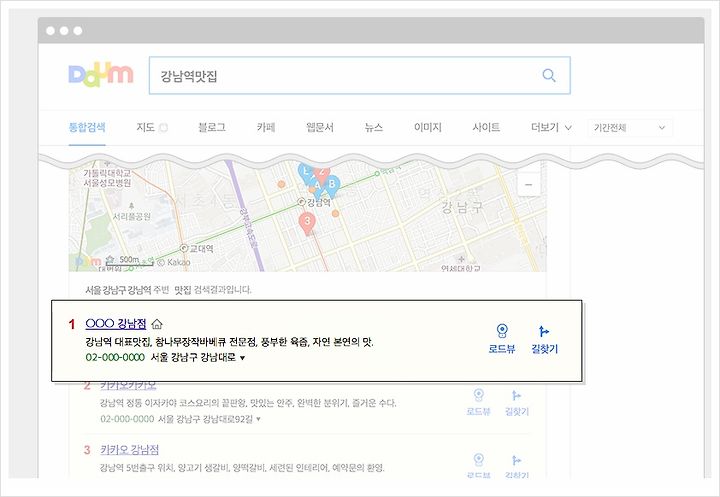Open 길찾기 directions for OOO 강남점
Image resolution: width=720 pixels, height=497 pixels.
tap(545, 339)
